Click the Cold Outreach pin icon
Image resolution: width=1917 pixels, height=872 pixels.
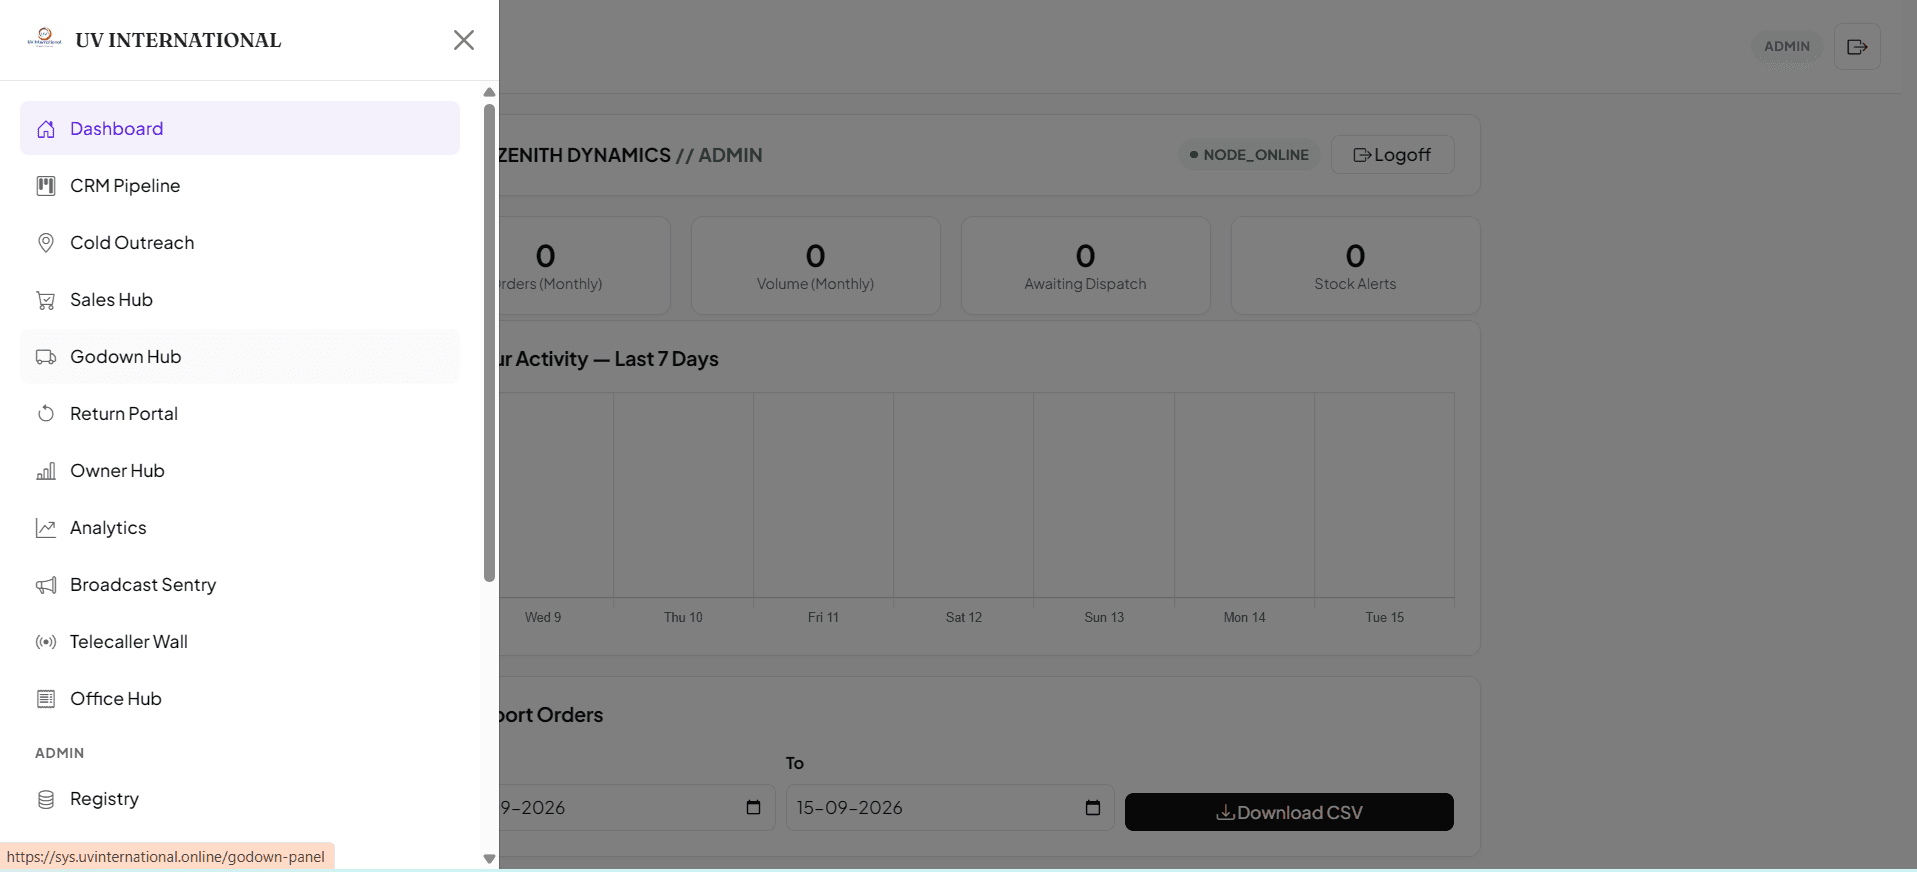(x=46, y=243)
